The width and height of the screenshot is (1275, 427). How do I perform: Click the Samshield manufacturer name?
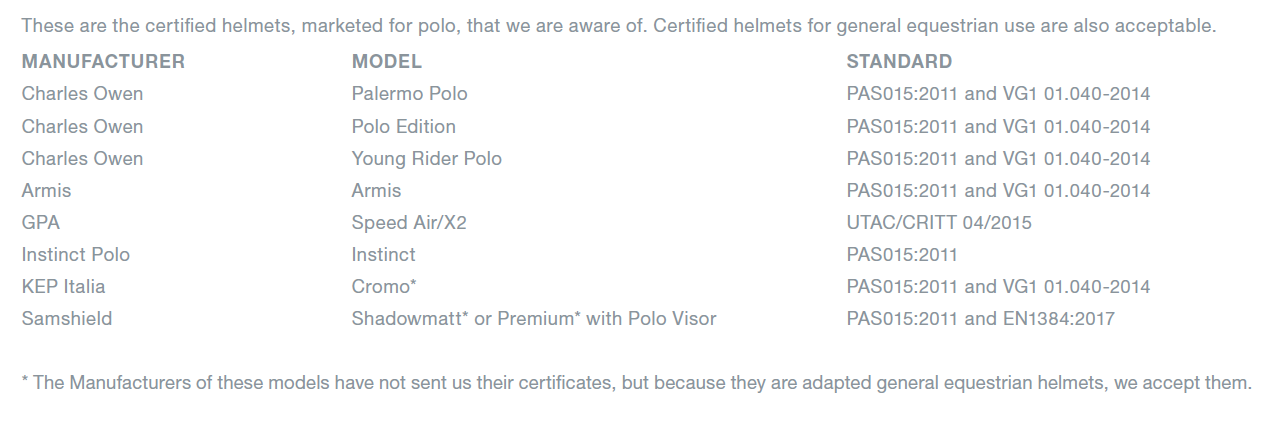[x=67, y=319]
